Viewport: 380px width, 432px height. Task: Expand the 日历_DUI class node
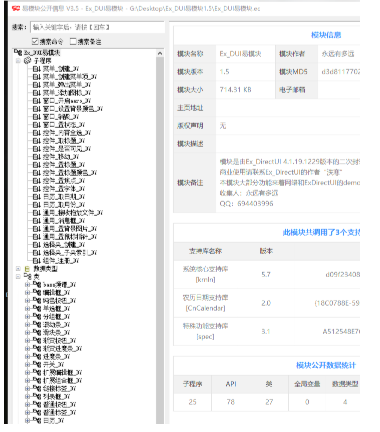(x=28, y=421)
